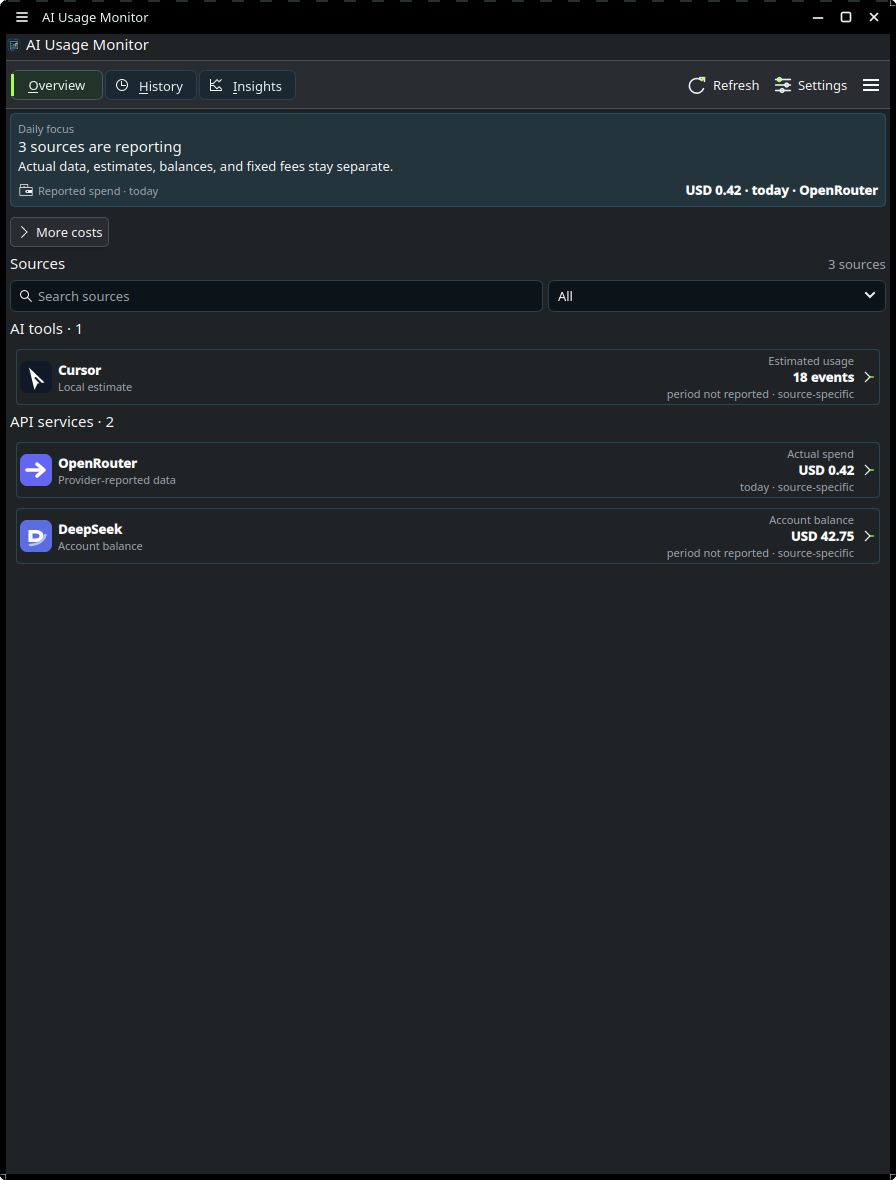Click the AI Usage Monitor app icon

pyautogui.click(x=14, y=45)
